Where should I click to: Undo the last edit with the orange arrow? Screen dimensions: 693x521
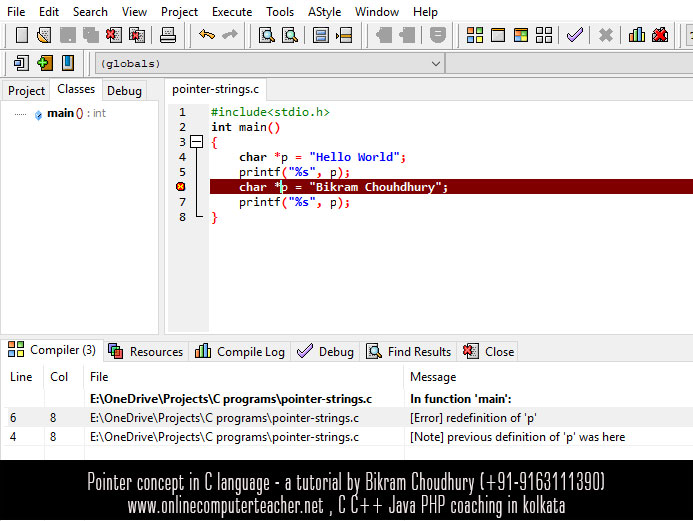pos(206,34)
